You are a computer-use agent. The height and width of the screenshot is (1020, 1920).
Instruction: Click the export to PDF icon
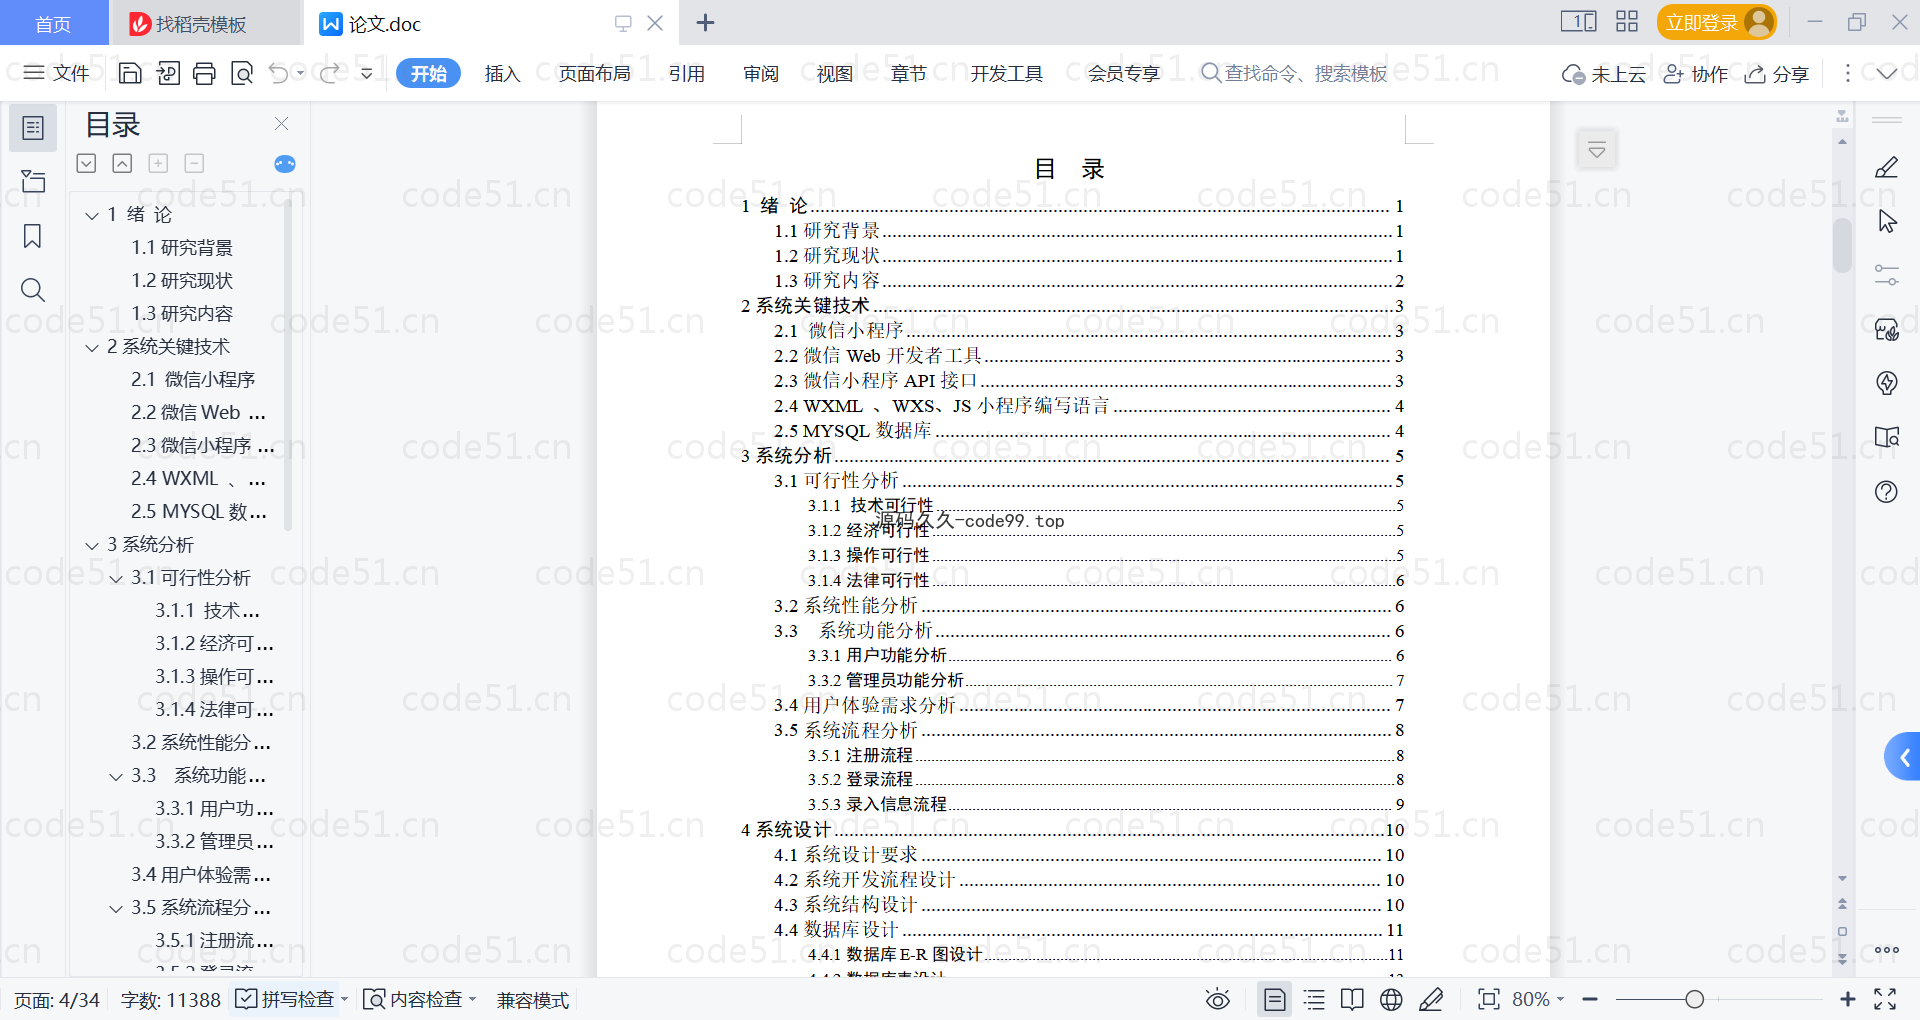click(x=168, y=73)
